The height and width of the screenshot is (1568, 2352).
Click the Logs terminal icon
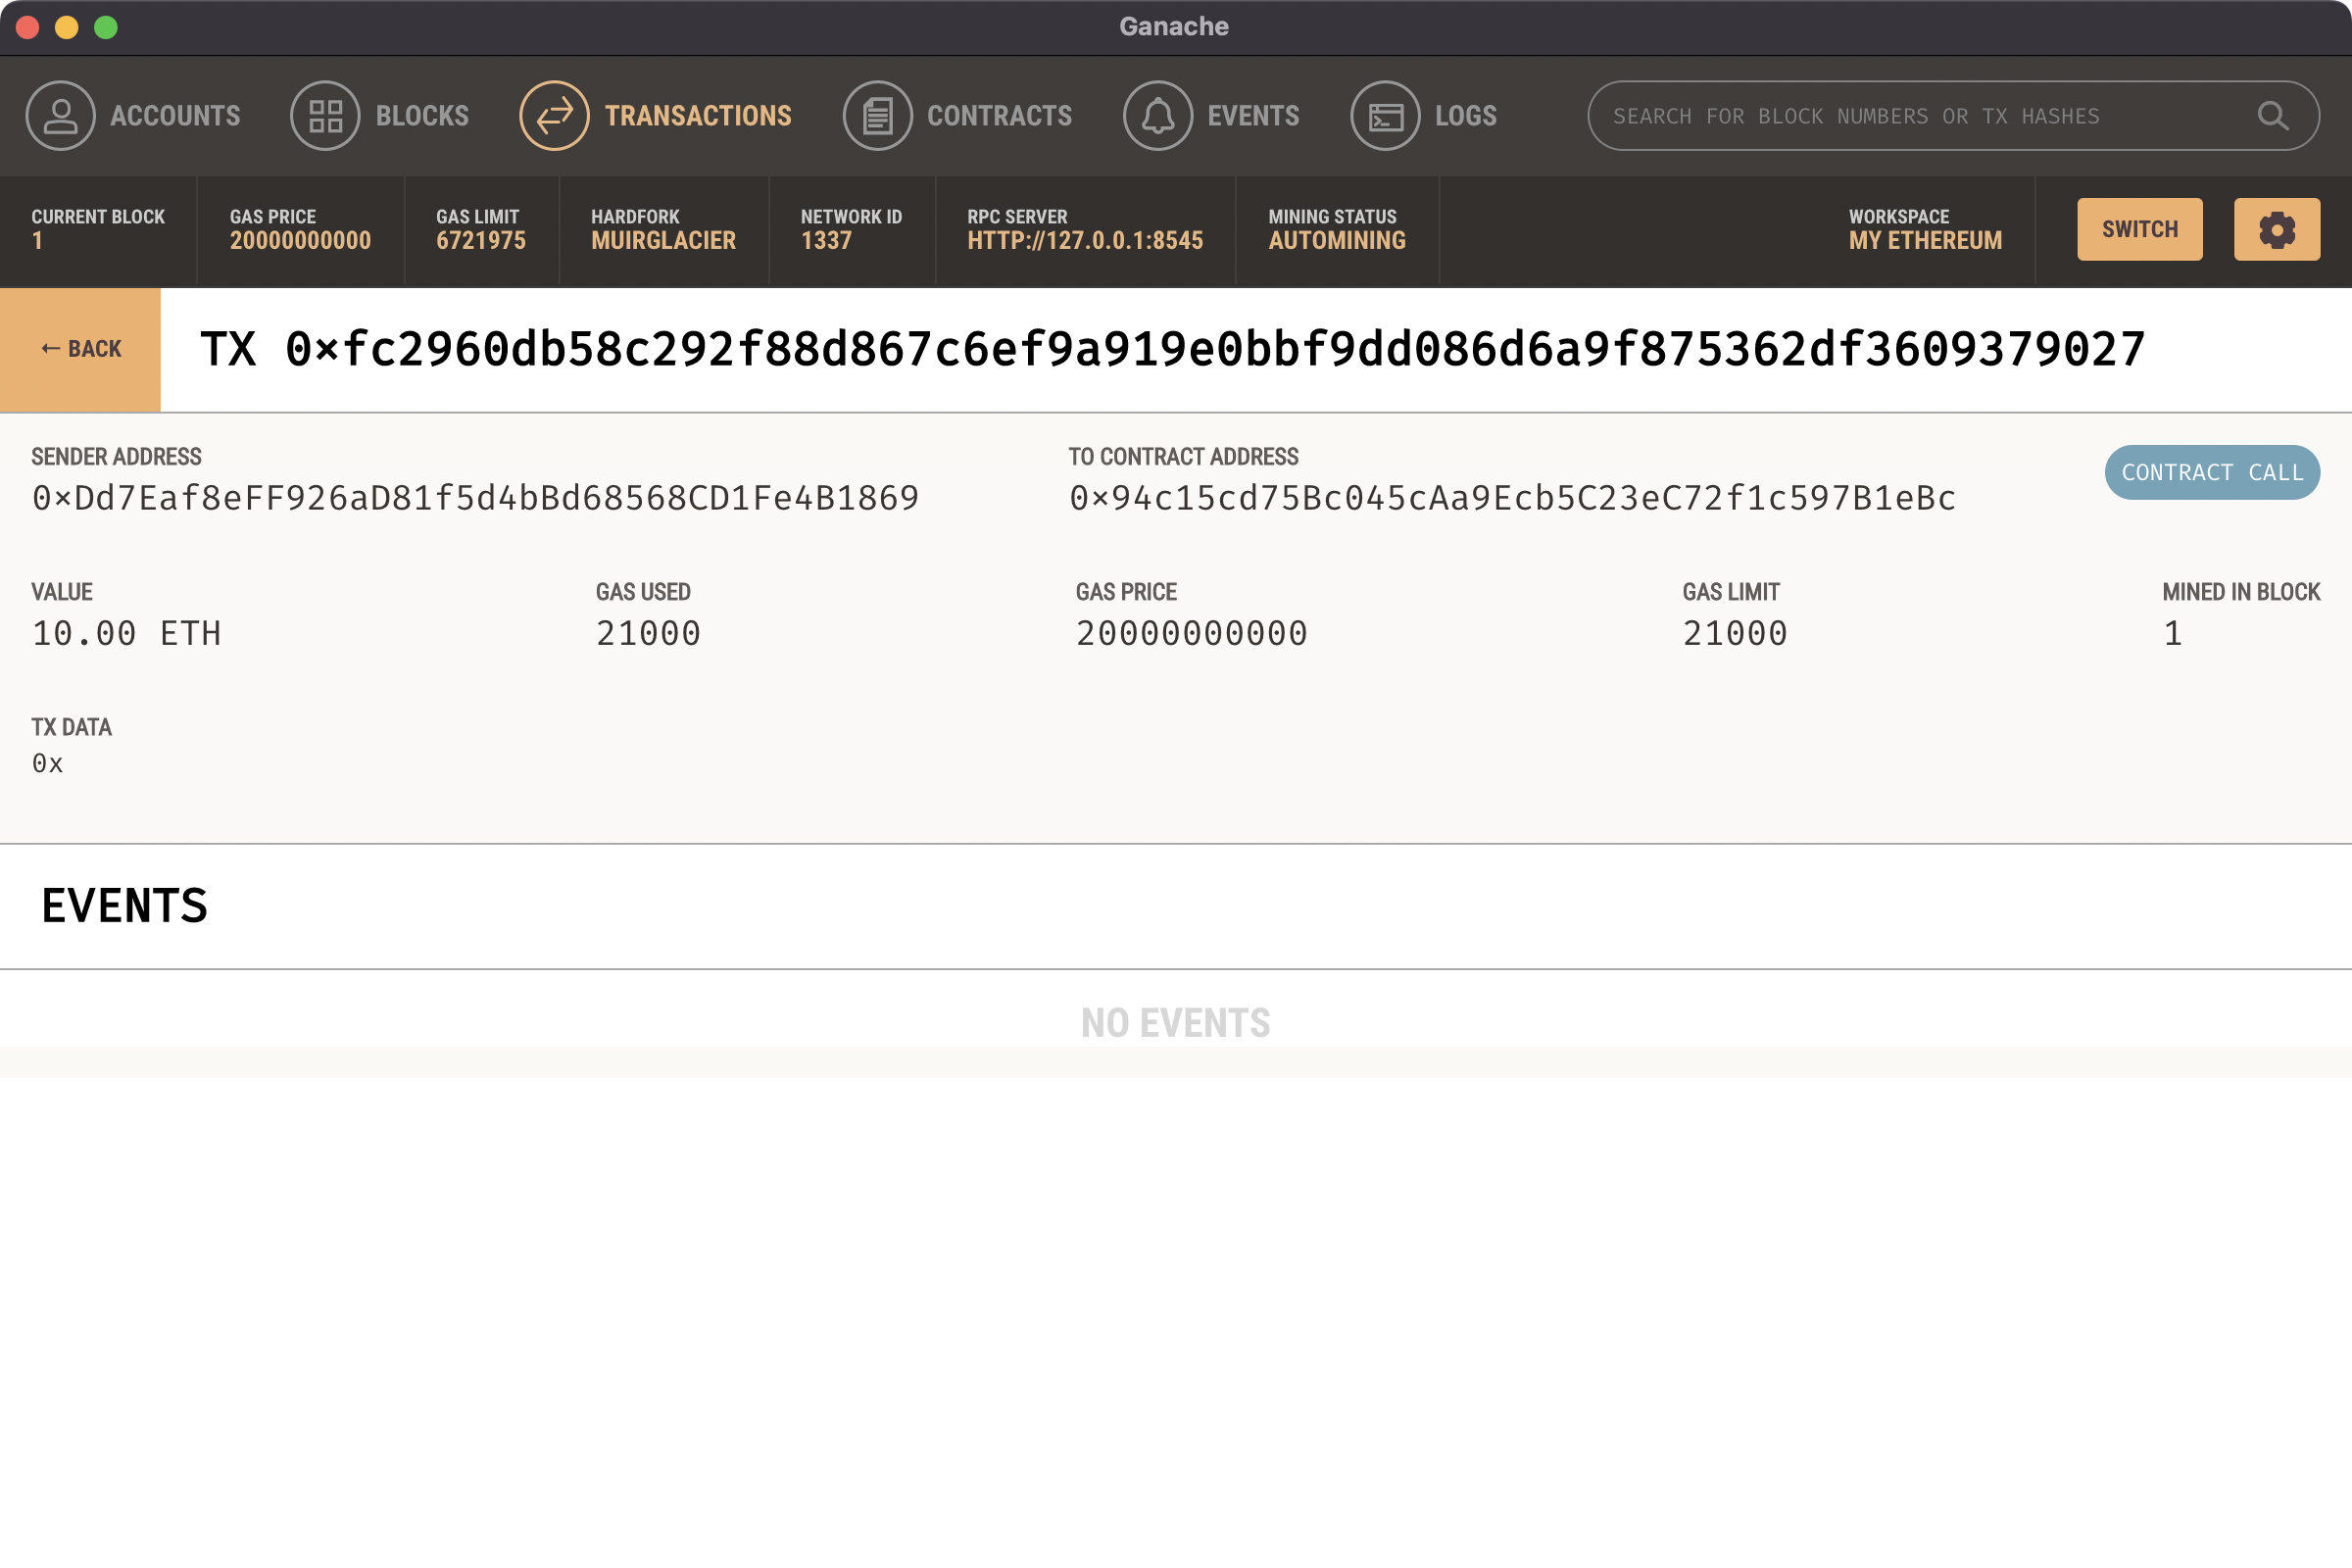pyautogui.click(x=1385, y=116)
